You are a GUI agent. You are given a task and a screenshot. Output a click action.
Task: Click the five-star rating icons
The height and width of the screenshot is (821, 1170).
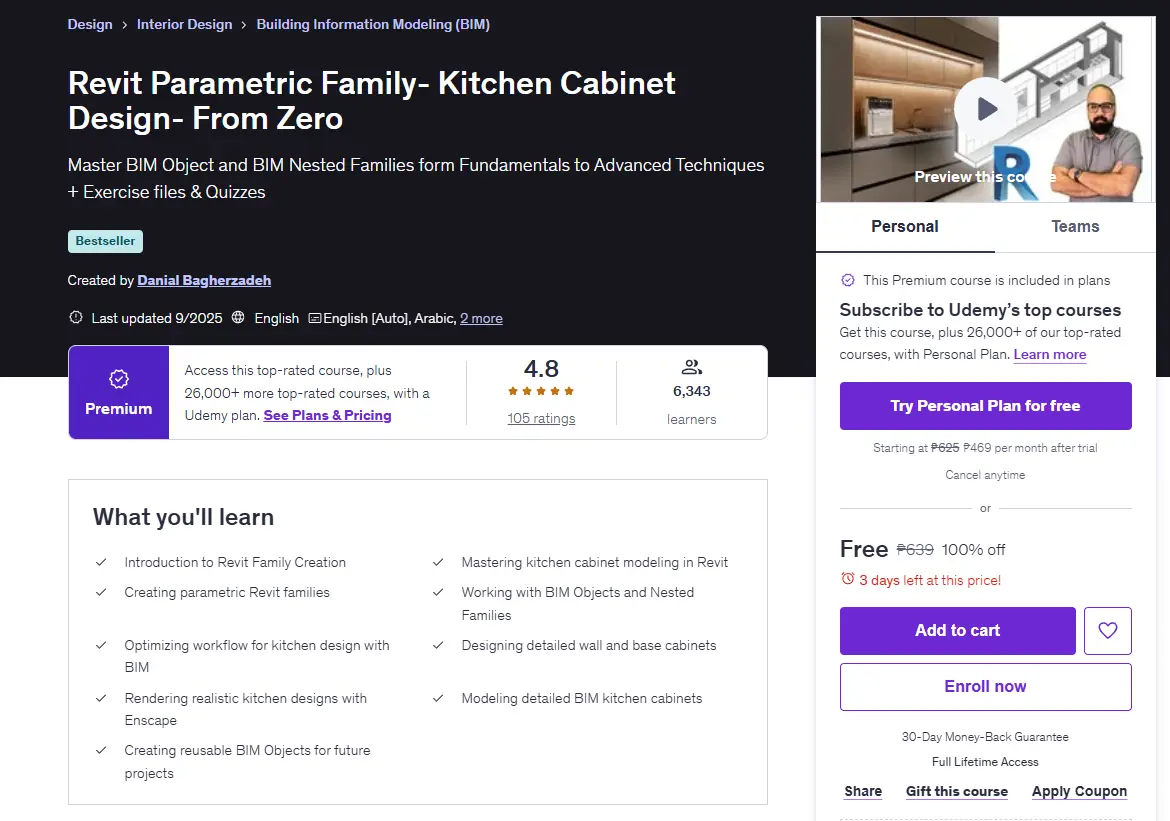click(541, 391)
